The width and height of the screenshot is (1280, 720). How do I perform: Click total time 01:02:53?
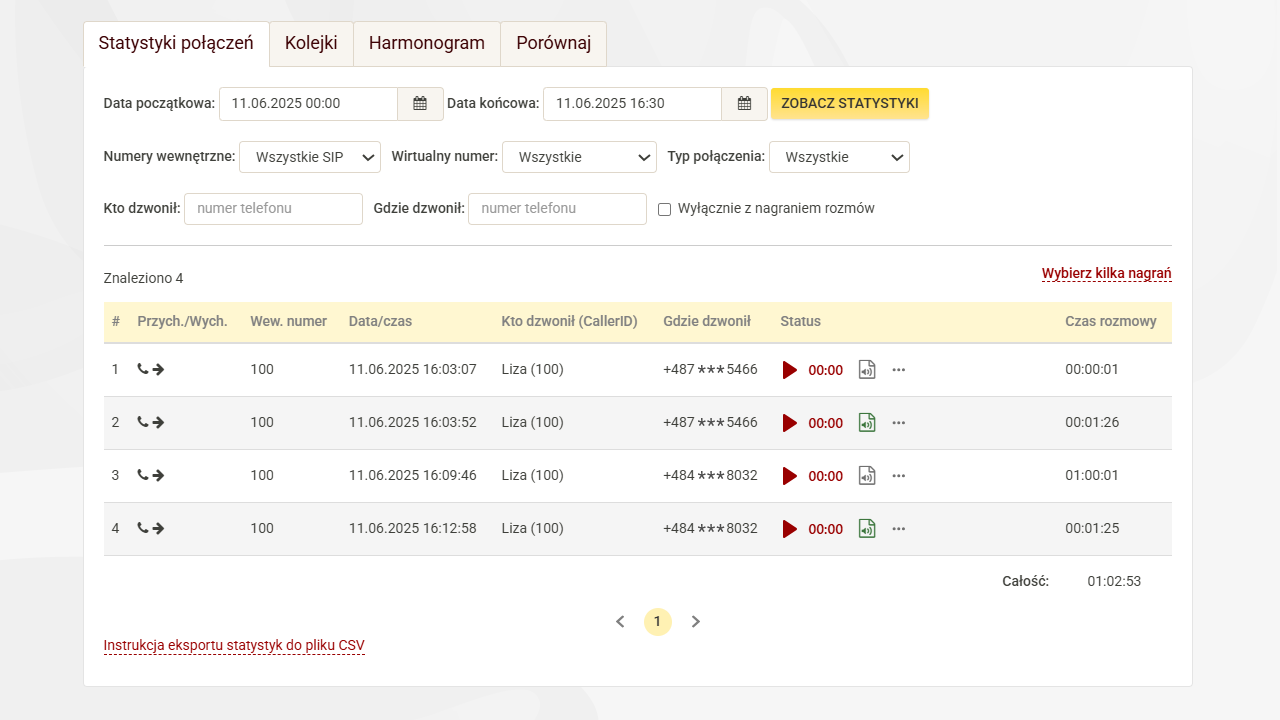coord(1114,582)
